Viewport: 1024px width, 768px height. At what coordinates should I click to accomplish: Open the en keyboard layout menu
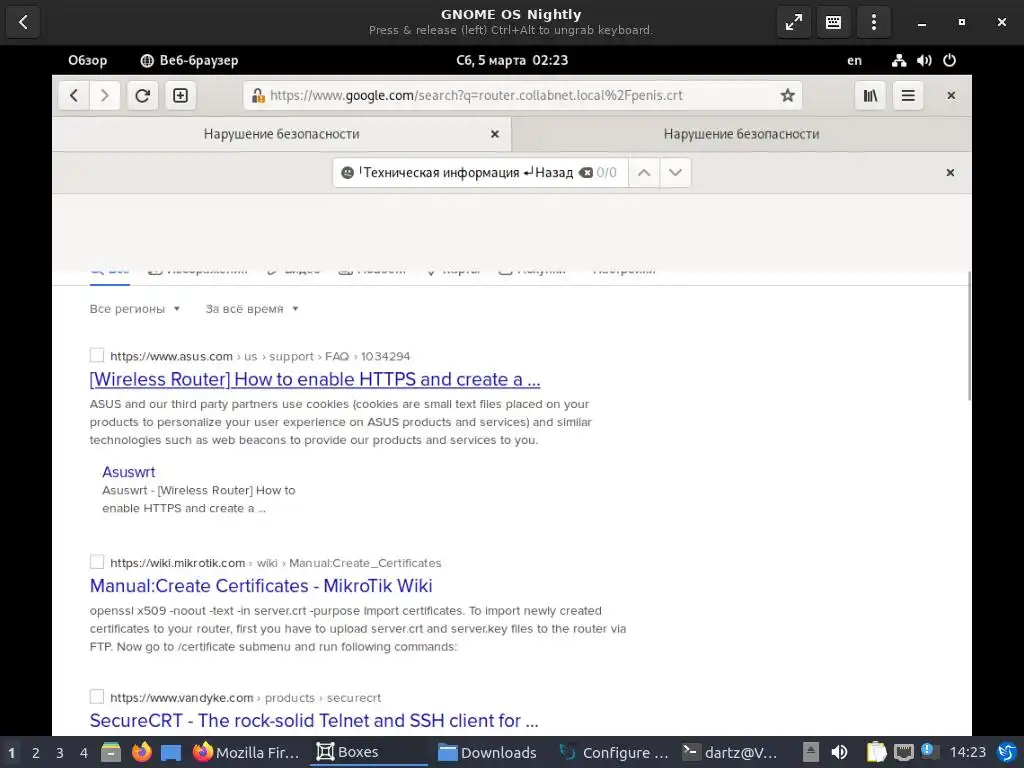point(854,61)
